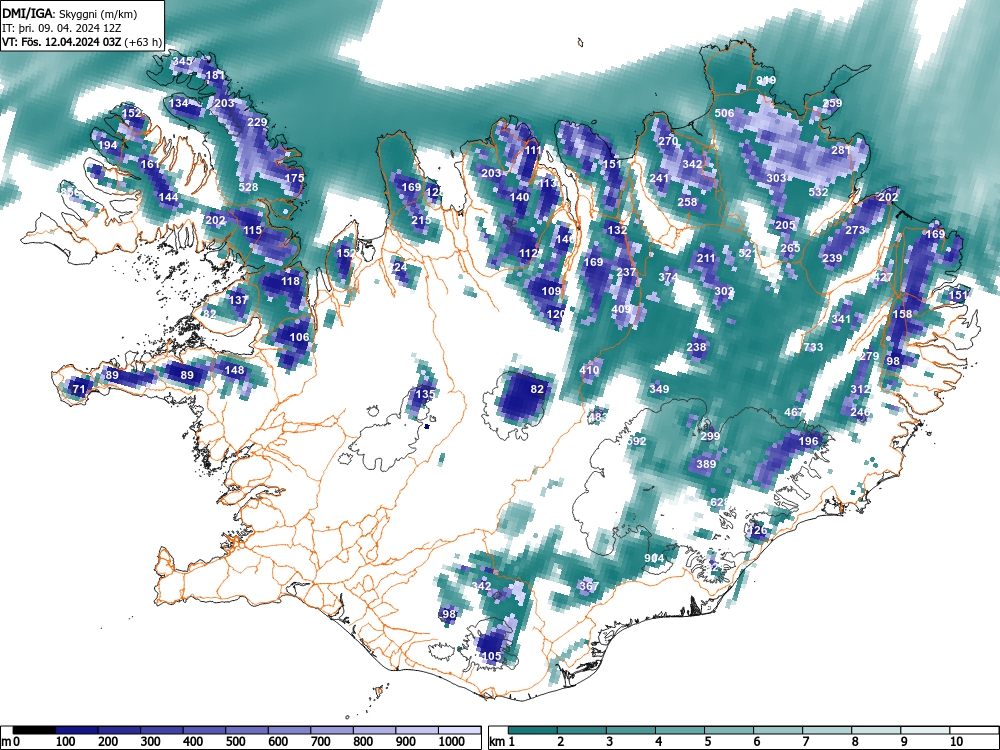Click the visibility value 105 over Mýrdalsjökull
The width and height of the screenshot is (1000, 750).
[x=491, y=656]
